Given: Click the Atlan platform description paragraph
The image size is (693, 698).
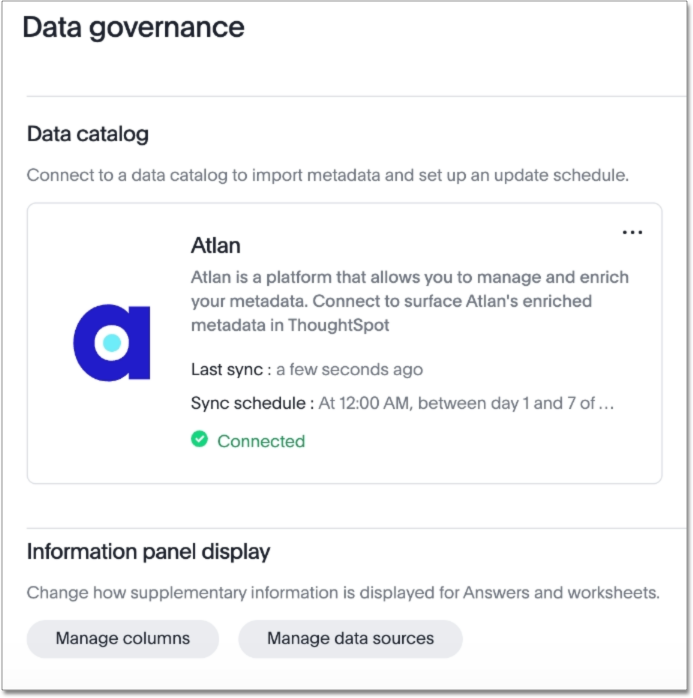Looking at the screenshot, I should (410, 300).
